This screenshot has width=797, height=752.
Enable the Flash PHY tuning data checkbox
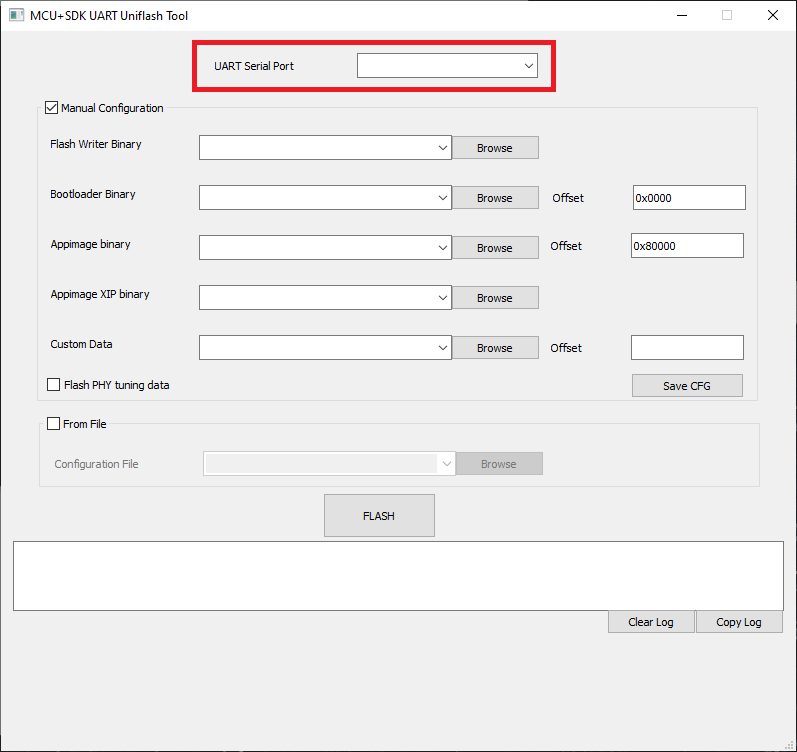click(54, 385)
